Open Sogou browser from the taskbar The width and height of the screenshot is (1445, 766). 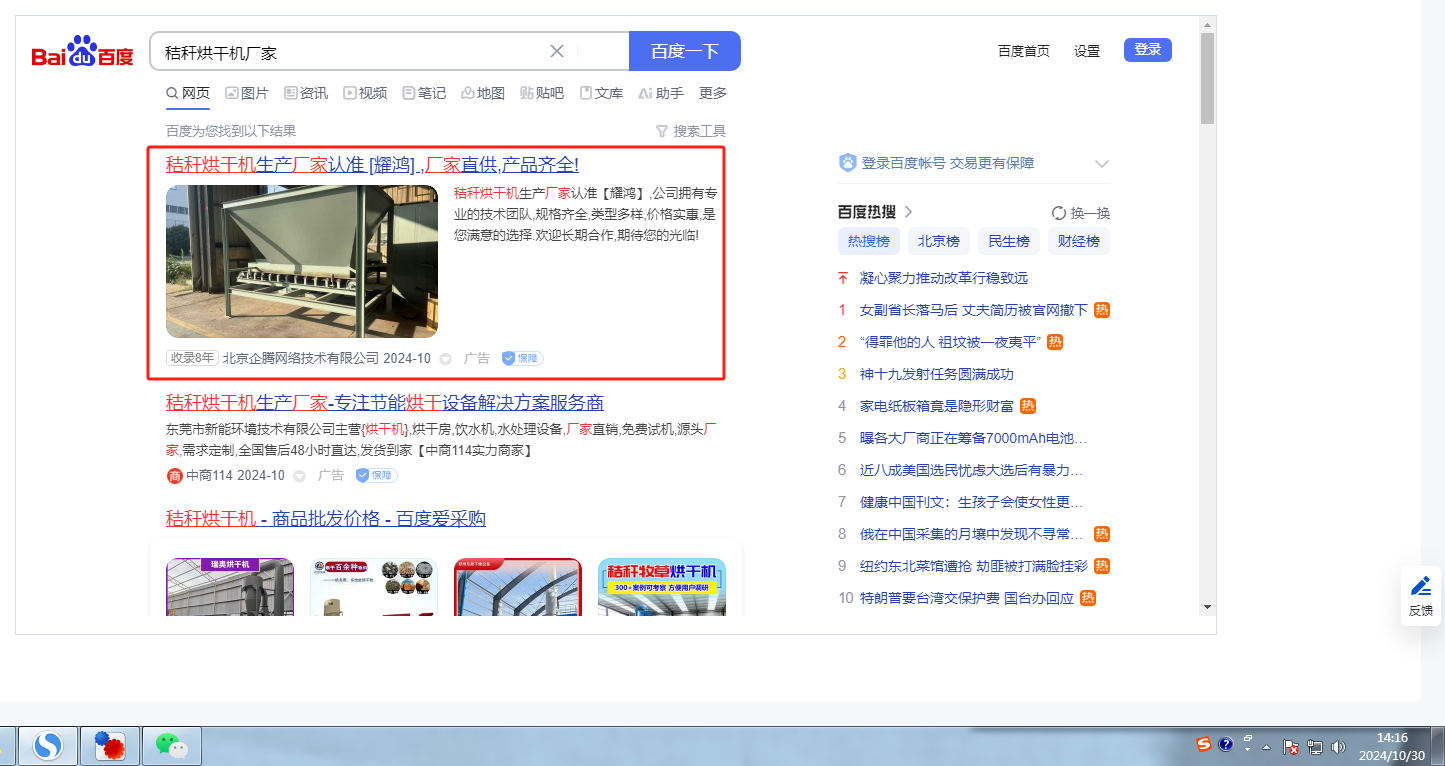point(49,746)
